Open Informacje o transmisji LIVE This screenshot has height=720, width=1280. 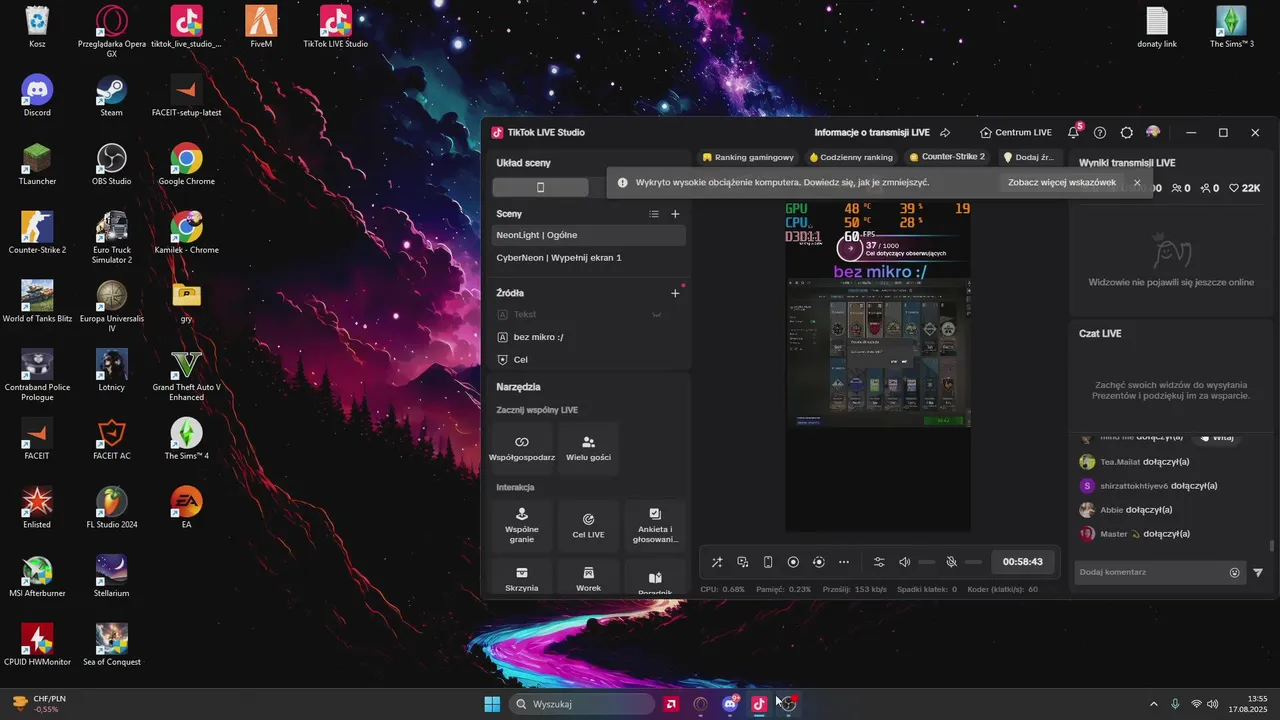click(872, 132)
